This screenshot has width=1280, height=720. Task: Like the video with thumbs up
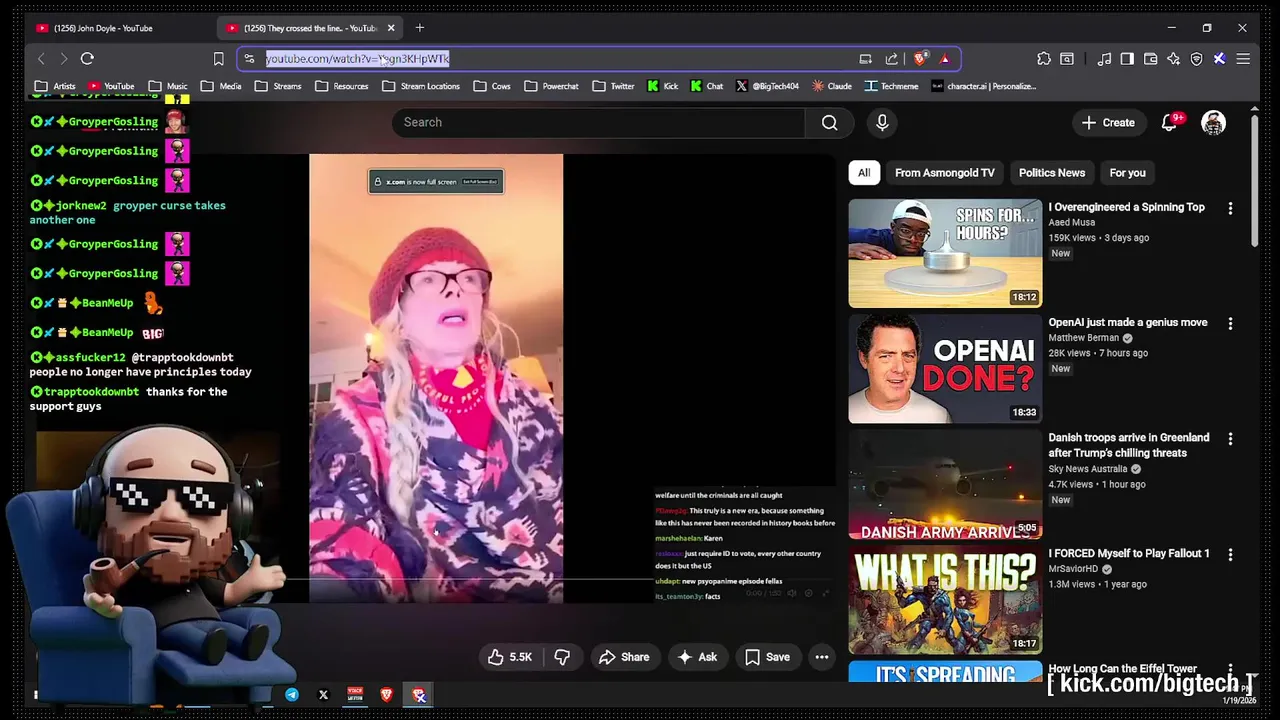pos(510,657)
